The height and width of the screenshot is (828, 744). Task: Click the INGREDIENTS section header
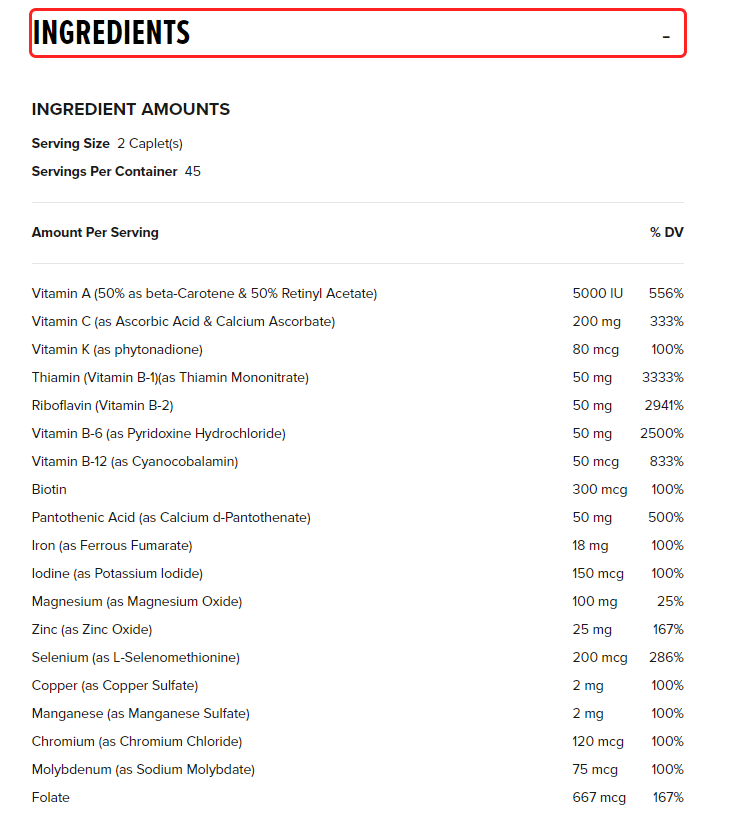tap(110, 32)
